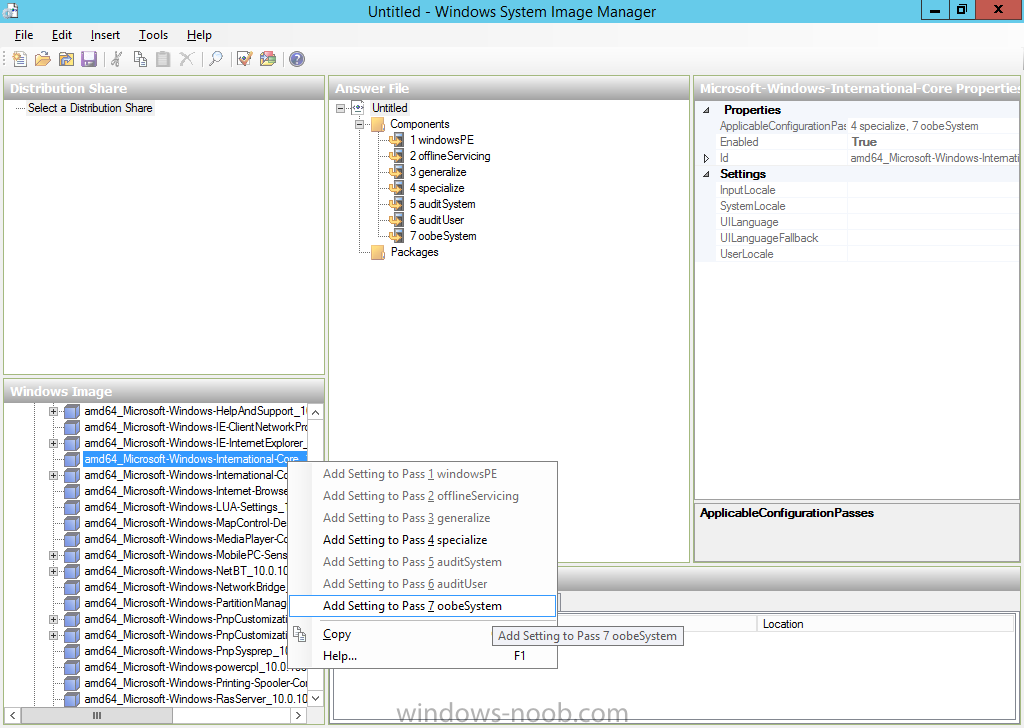This screenshot has height=728, width=1024.
Task: Open help using the blue question icon
Action: tap(296, 59)
